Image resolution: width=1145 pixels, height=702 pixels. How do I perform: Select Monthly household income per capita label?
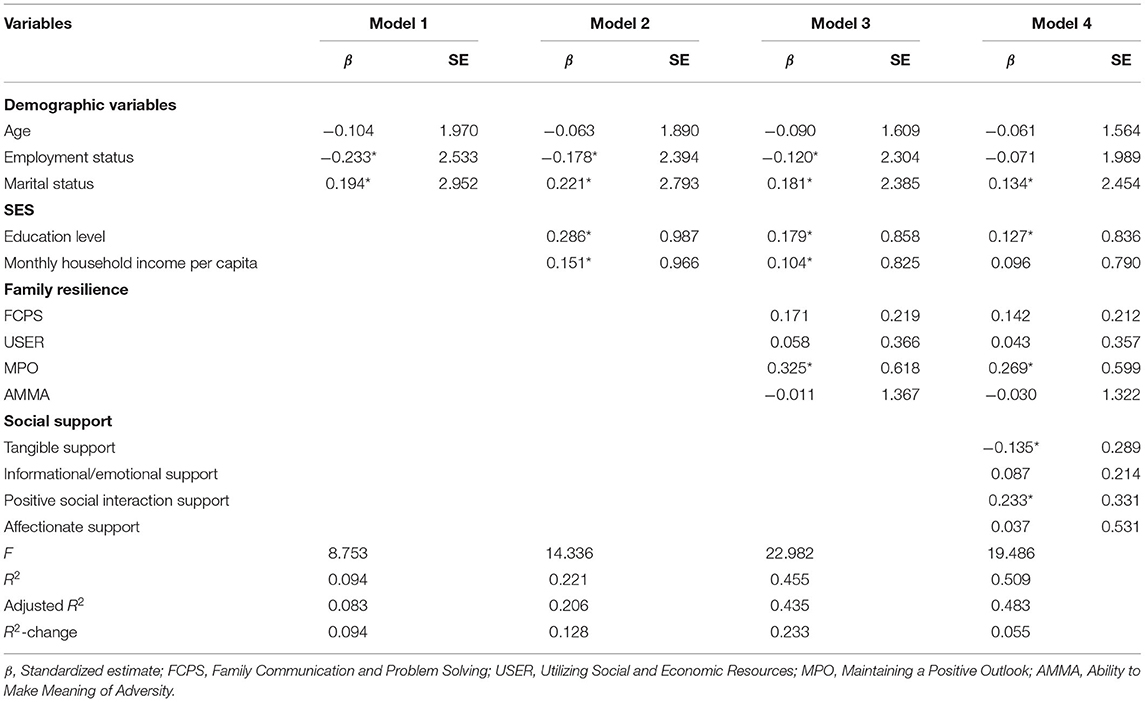tap(131, 263)
